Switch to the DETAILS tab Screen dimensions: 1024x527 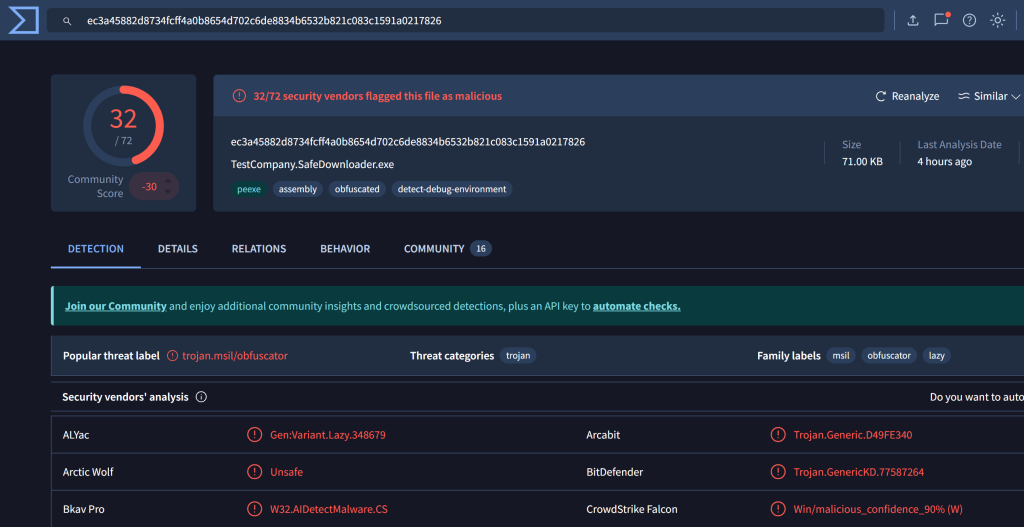[x=178, y=249]
